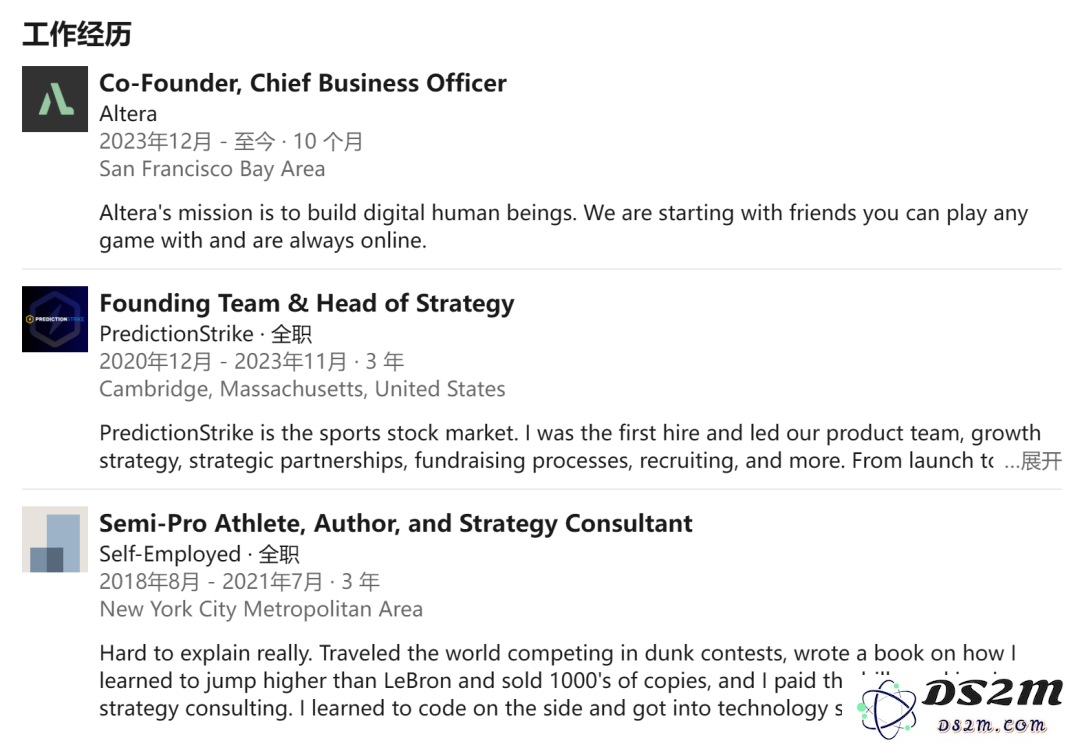Click the 2023年12月 - 至今 date range
Image resolution: width=1080 pixels, height=743 pixels.
[x=187, y=141]
